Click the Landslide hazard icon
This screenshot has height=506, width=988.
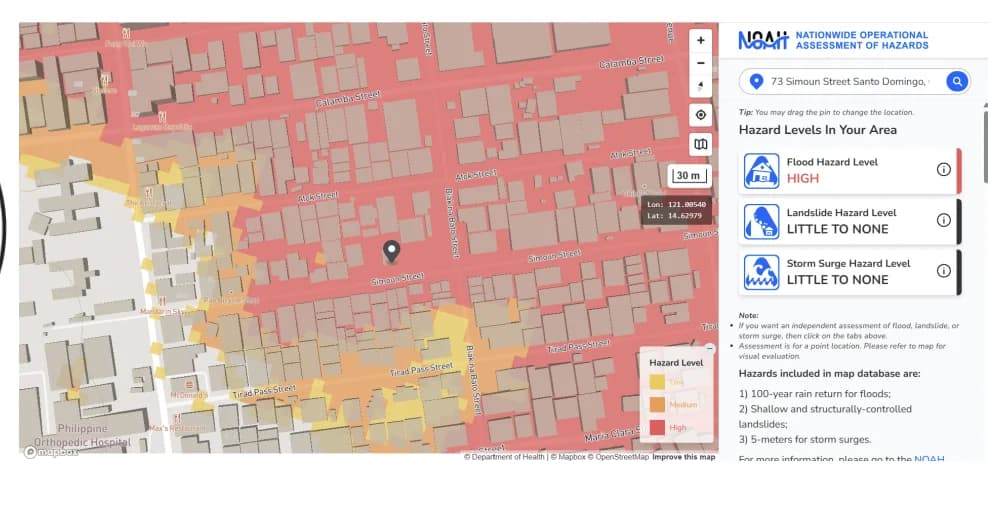coord(761,221)
